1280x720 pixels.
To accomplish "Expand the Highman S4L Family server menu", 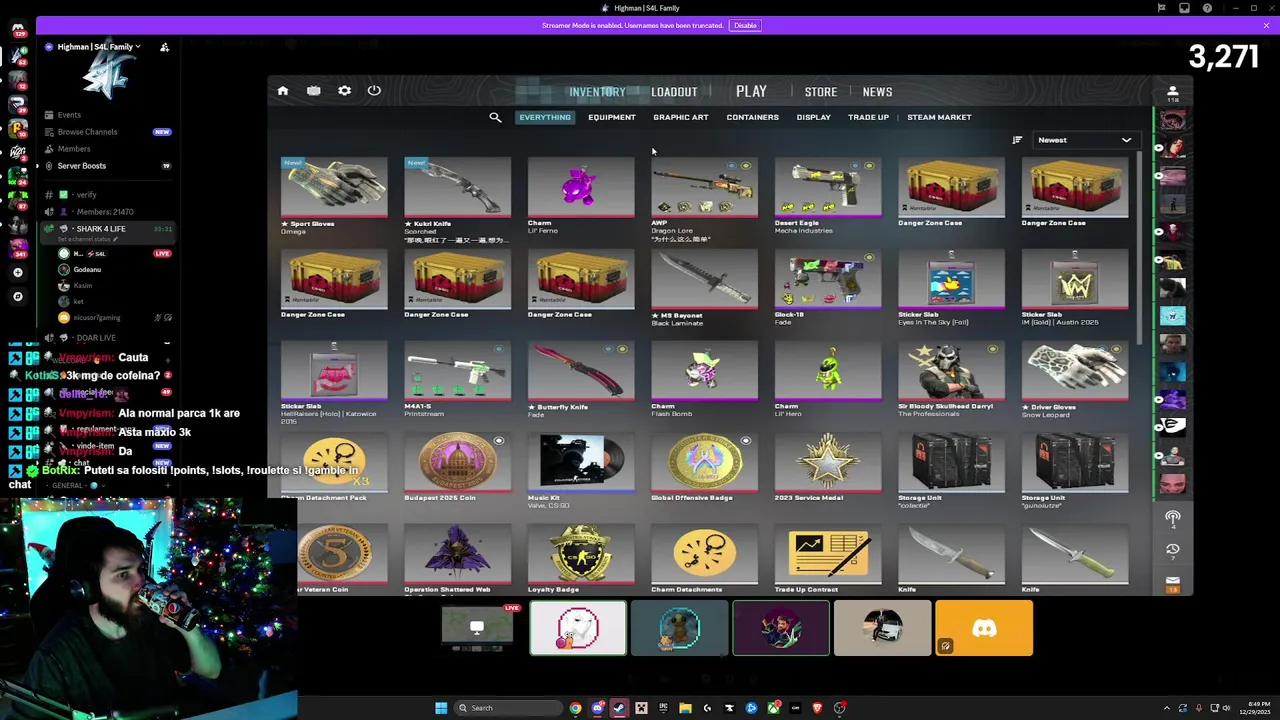I will [x=99, y=47].
